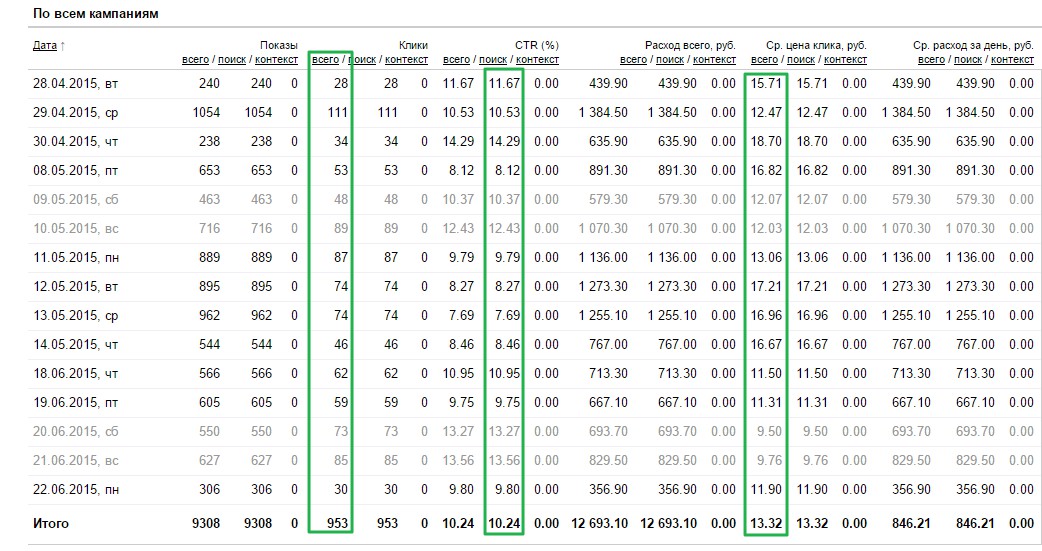Sort the table by the Дата column link
This screenshot has width=1042, height=551.
pos(45,45)
